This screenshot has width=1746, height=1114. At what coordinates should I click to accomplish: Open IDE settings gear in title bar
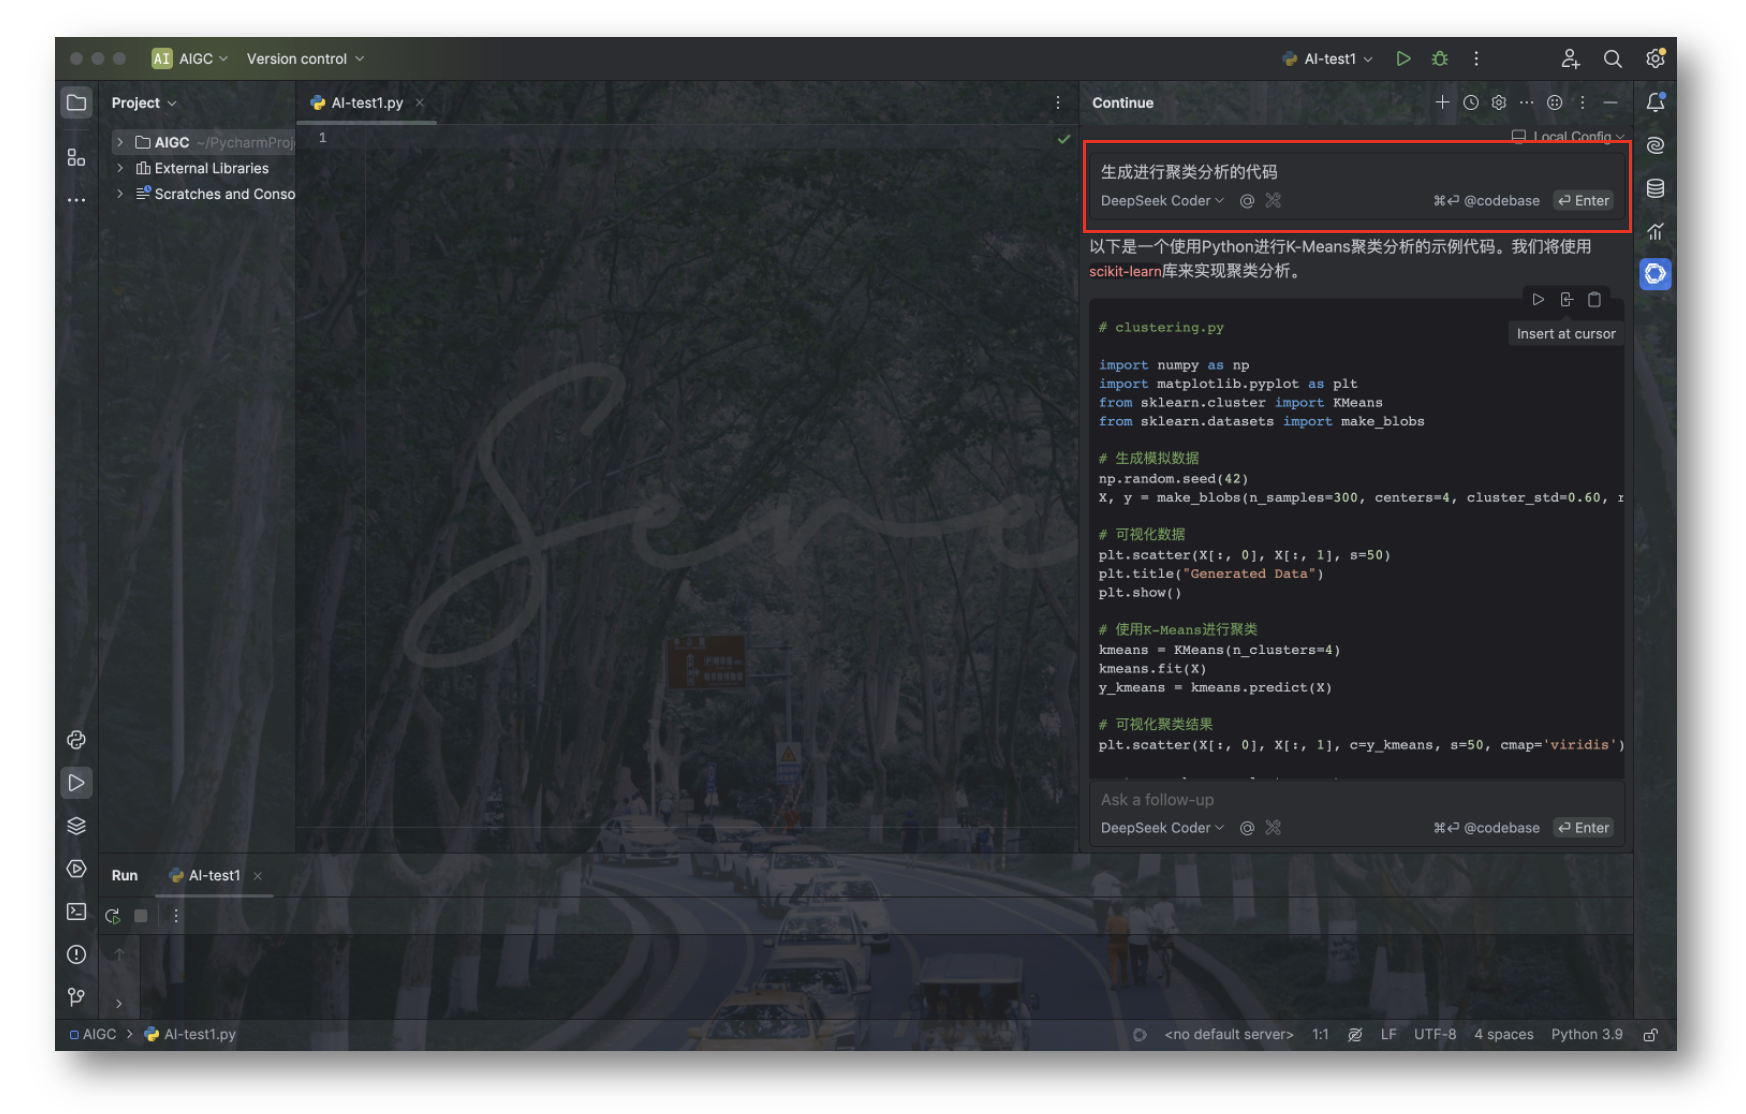point(1655,58)
